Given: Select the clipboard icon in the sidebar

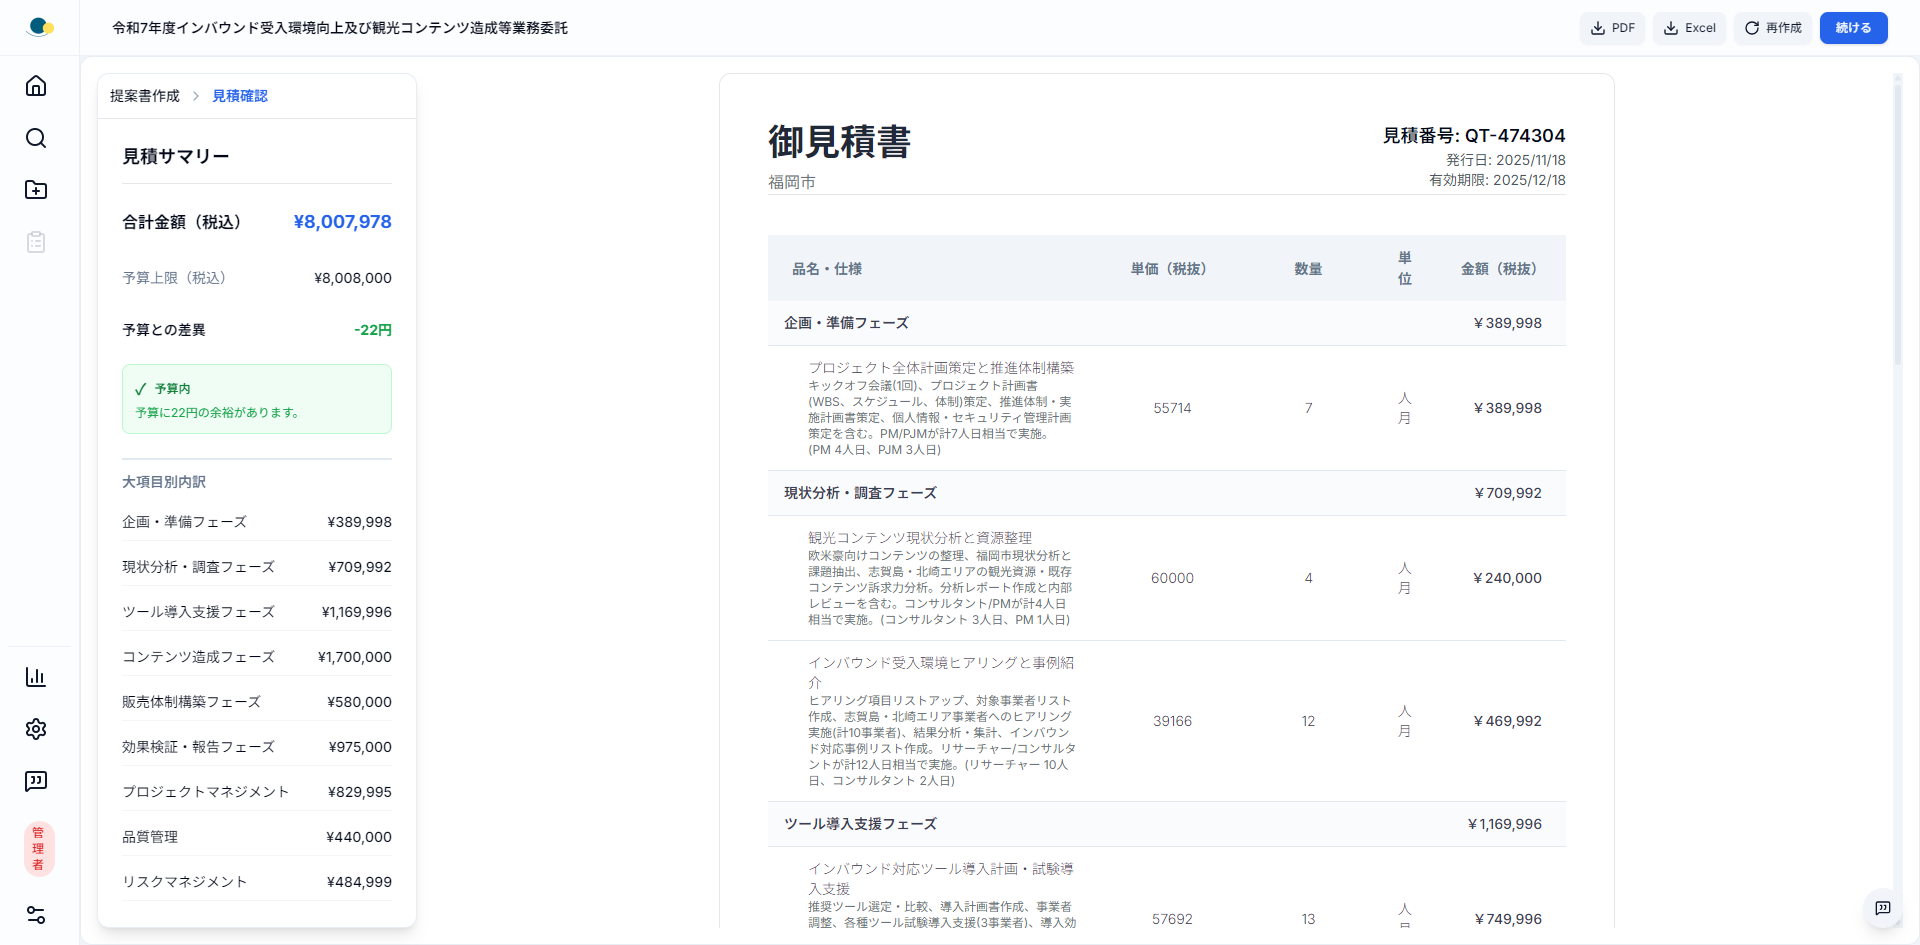Looking at the screenshot, I should (x=36, y=242).
